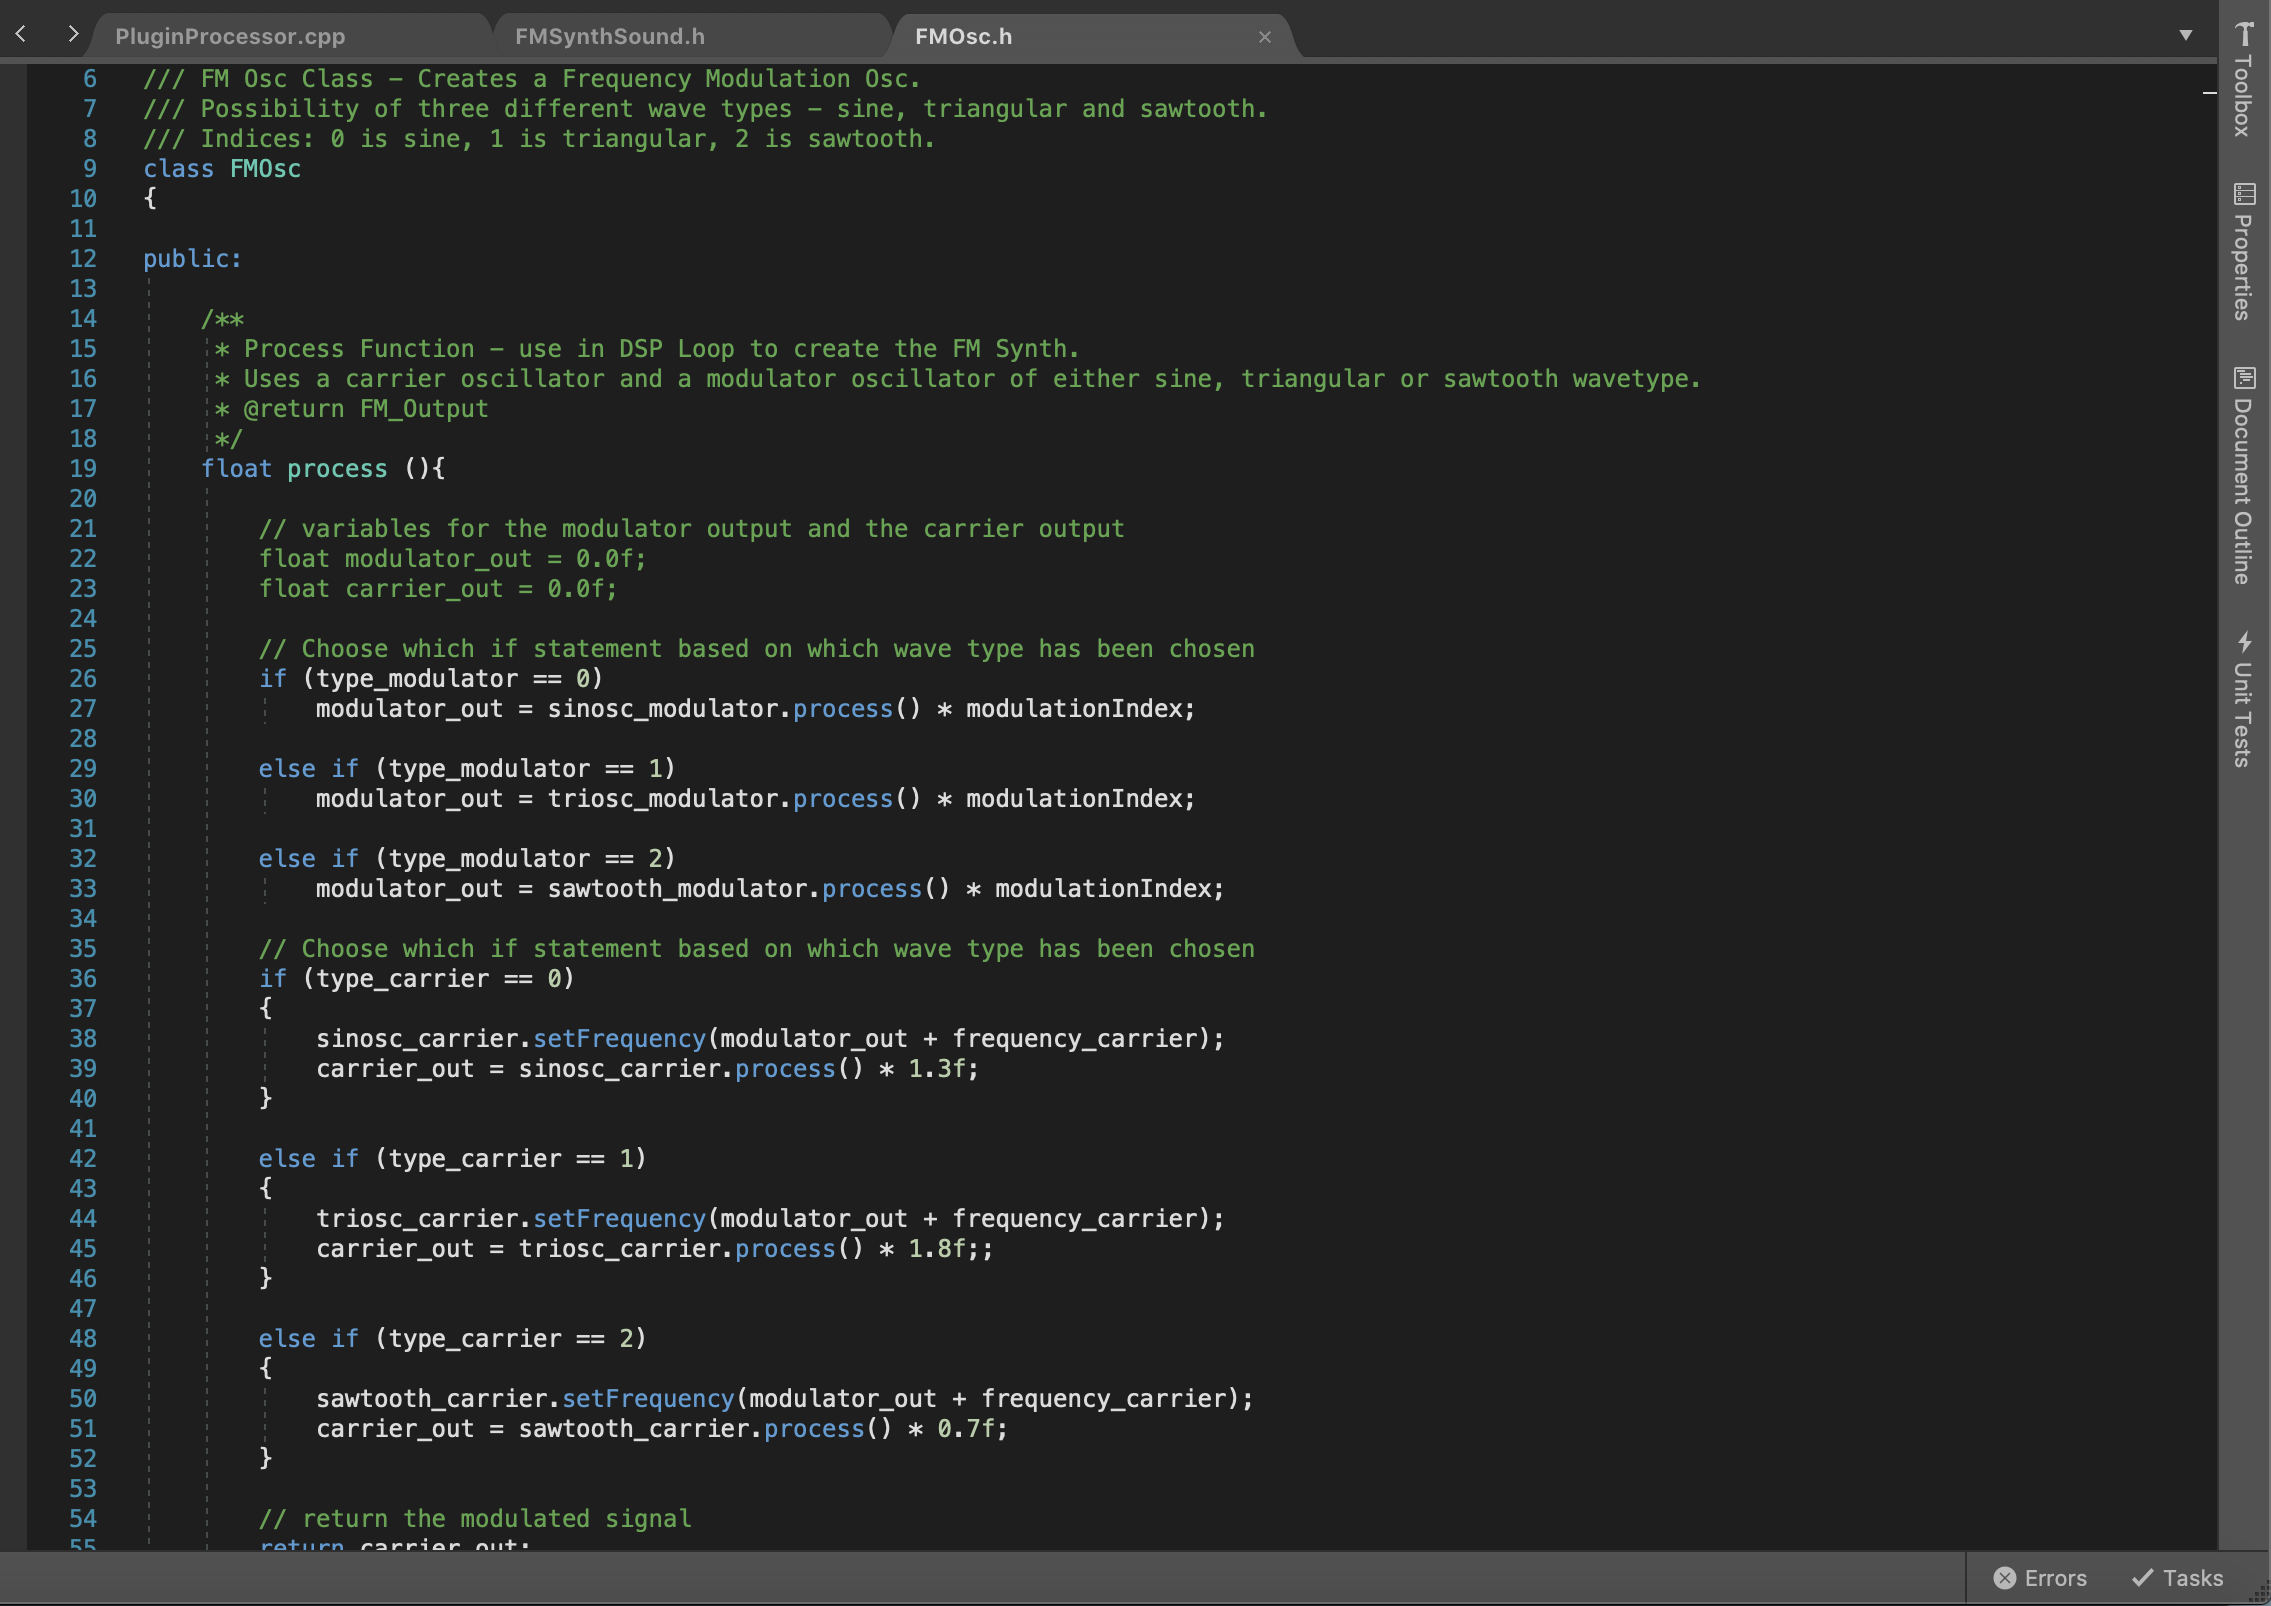Click the Document Outline icon
2271x1606 pixels.
coord(2244,378)
